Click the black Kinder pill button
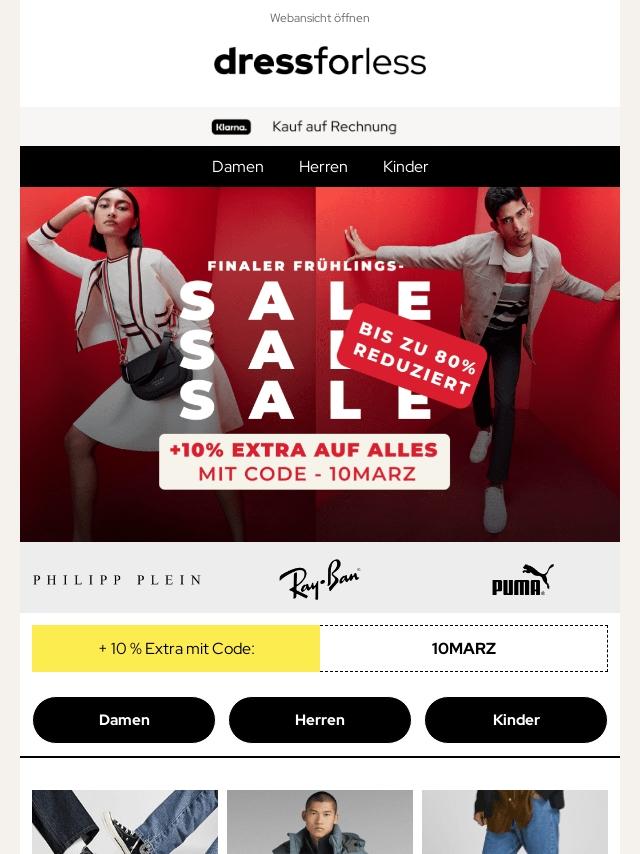This screenshot has width=640, height=854. coord(516,720)
